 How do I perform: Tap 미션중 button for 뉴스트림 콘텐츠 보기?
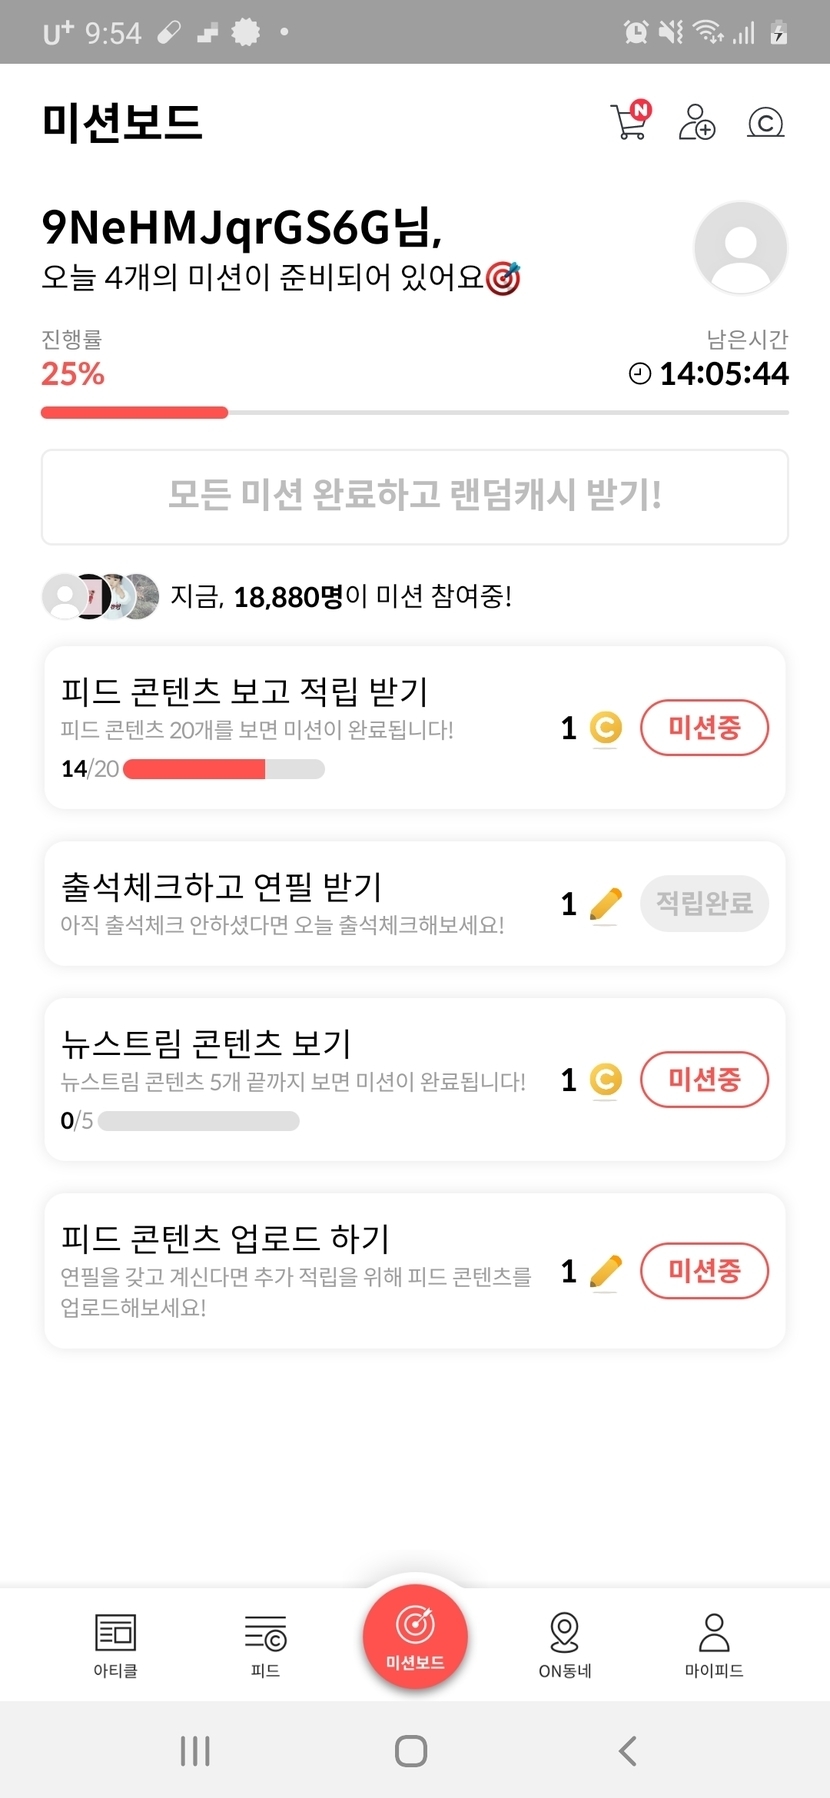pos(704,1079)
